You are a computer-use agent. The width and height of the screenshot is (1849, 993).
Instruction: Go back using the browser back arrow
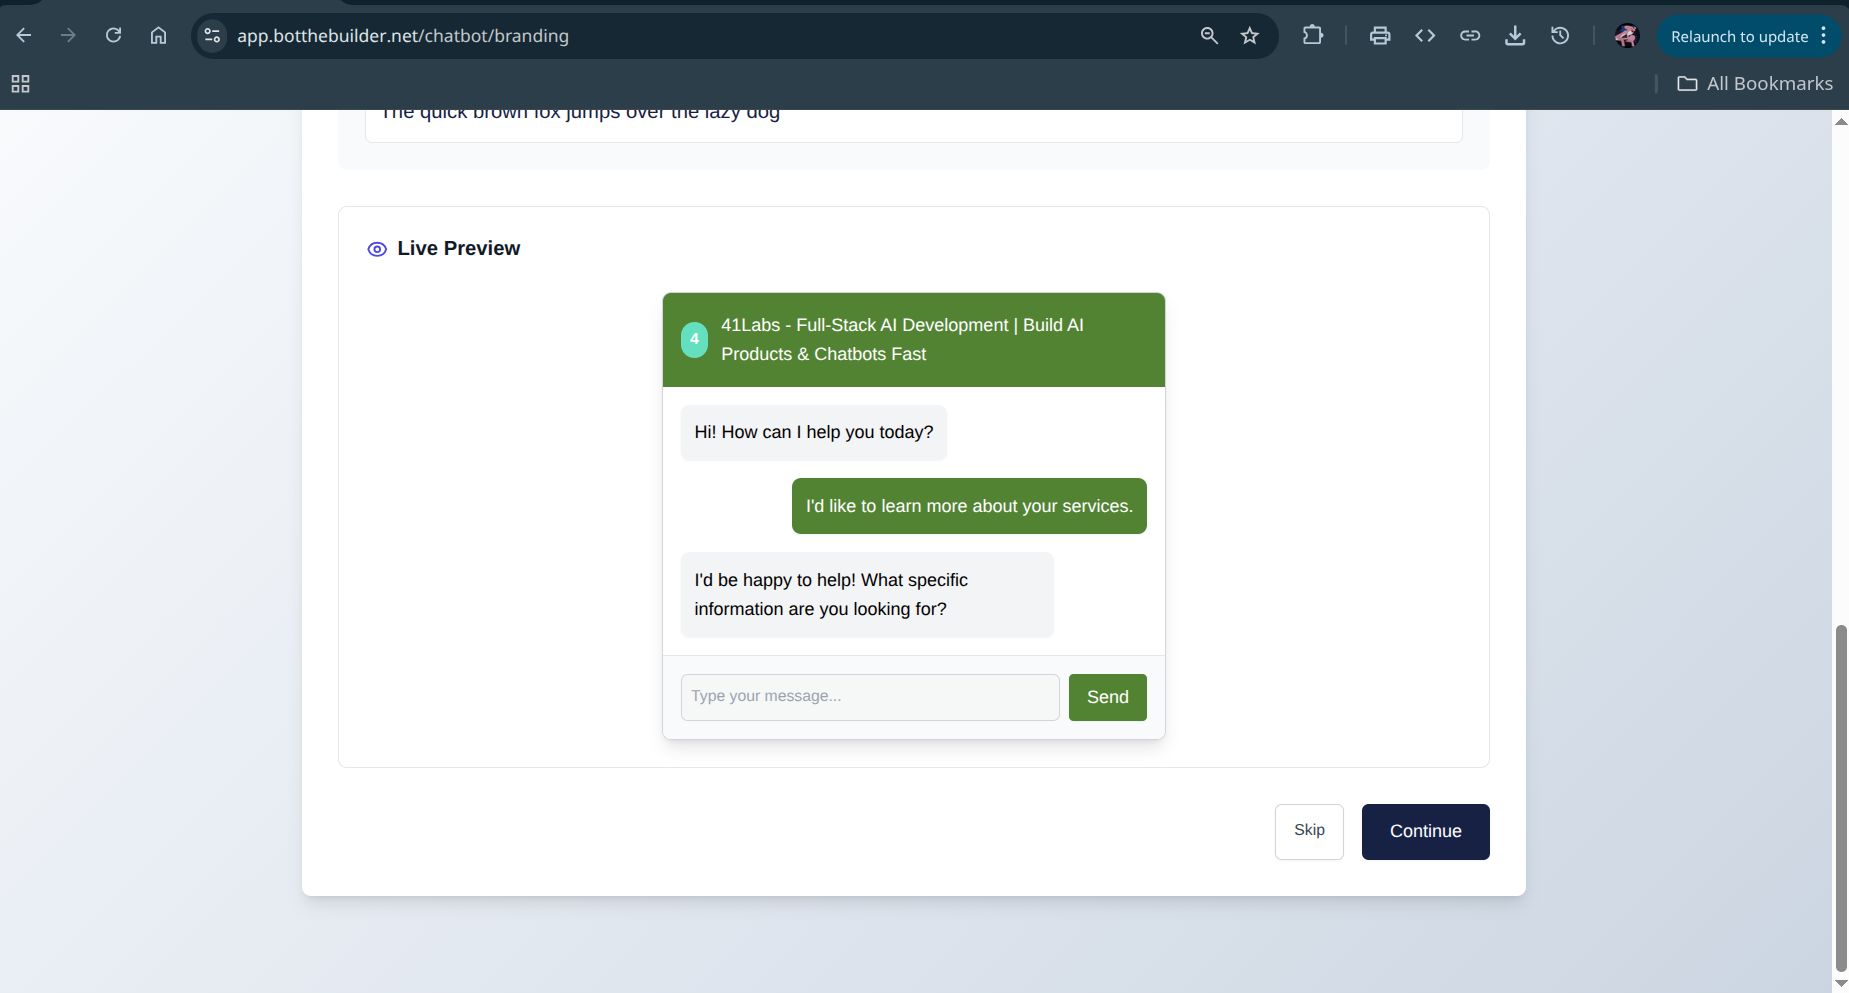click(24, 36)
